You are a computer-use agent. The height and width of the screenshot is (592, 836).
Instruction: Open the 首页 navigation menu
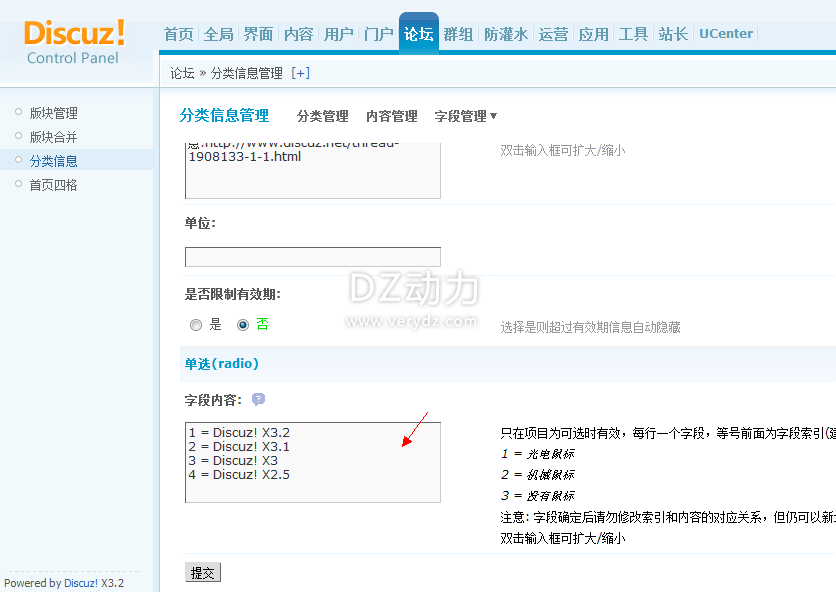click(x=178, y=34)
